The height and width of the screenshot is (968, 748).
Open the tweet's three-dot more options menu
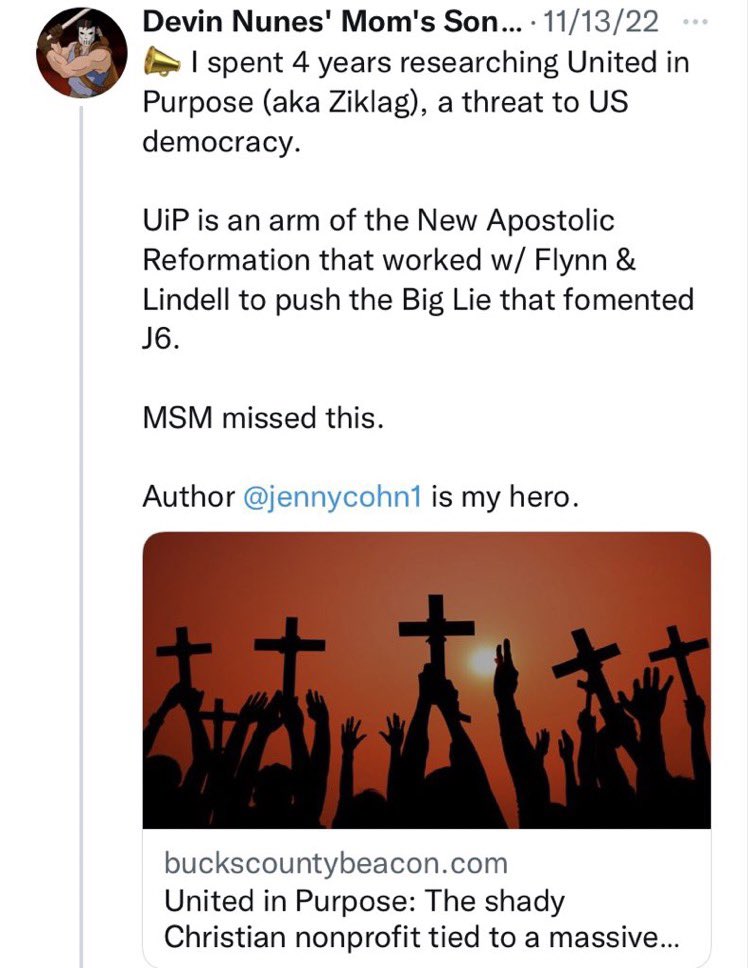pos(696,23)
